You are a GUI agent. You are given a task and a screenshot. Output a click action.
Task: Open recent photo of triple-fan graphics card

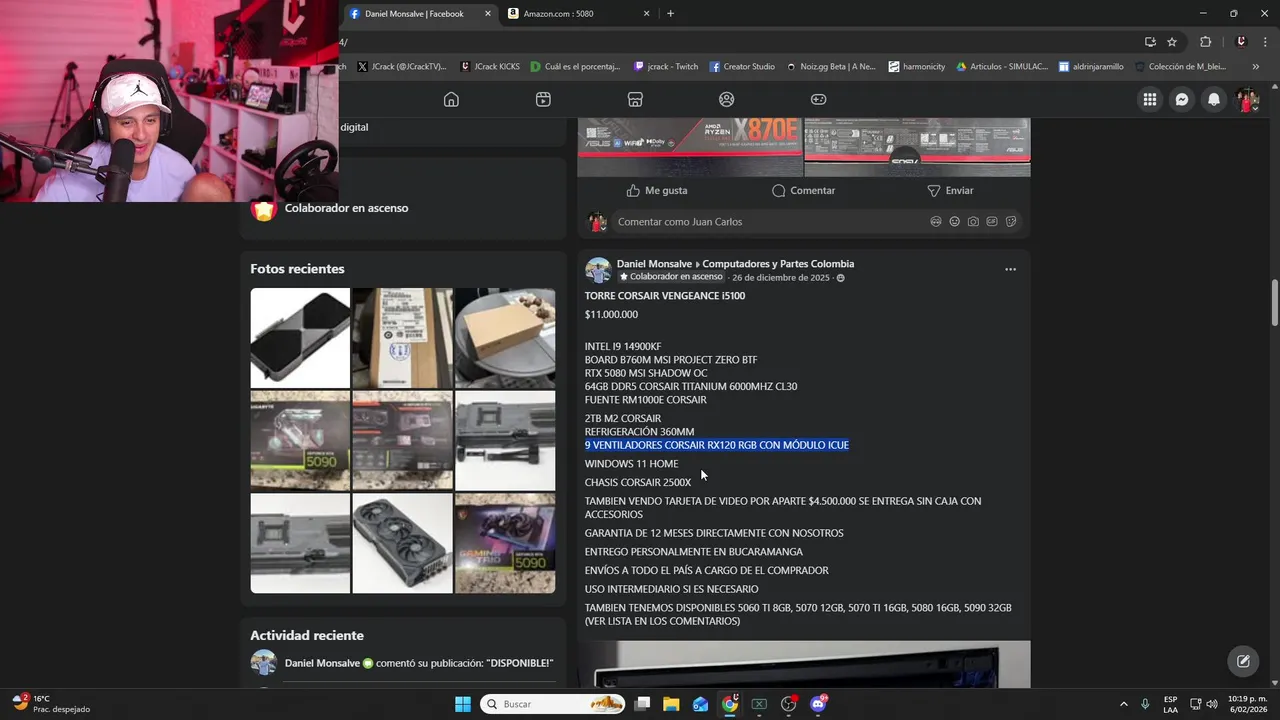point(402,543)
